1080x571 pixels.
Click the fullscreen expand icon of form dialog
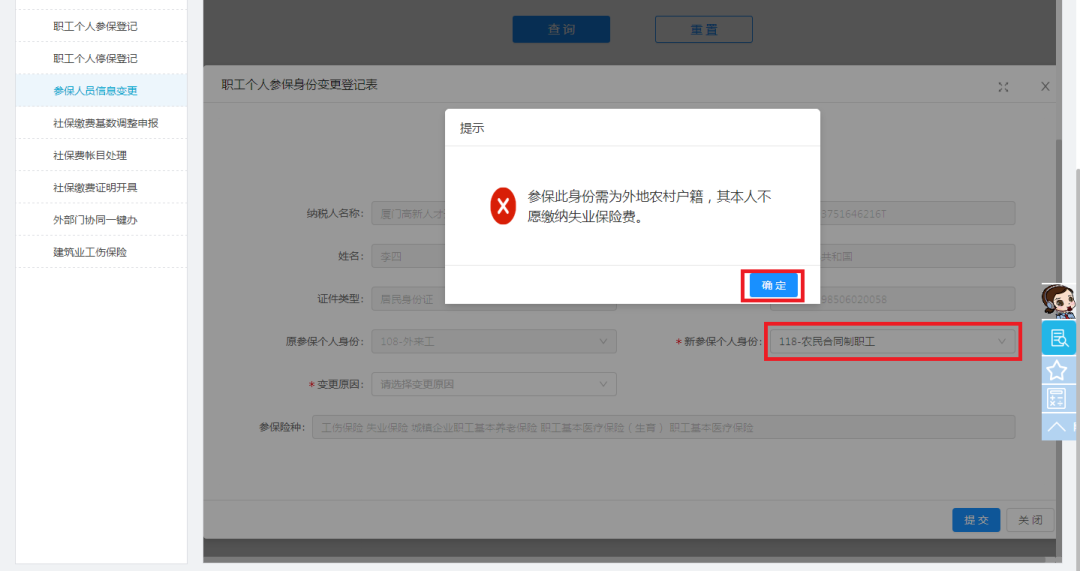pyautogui.click(x=1003, y=87)
